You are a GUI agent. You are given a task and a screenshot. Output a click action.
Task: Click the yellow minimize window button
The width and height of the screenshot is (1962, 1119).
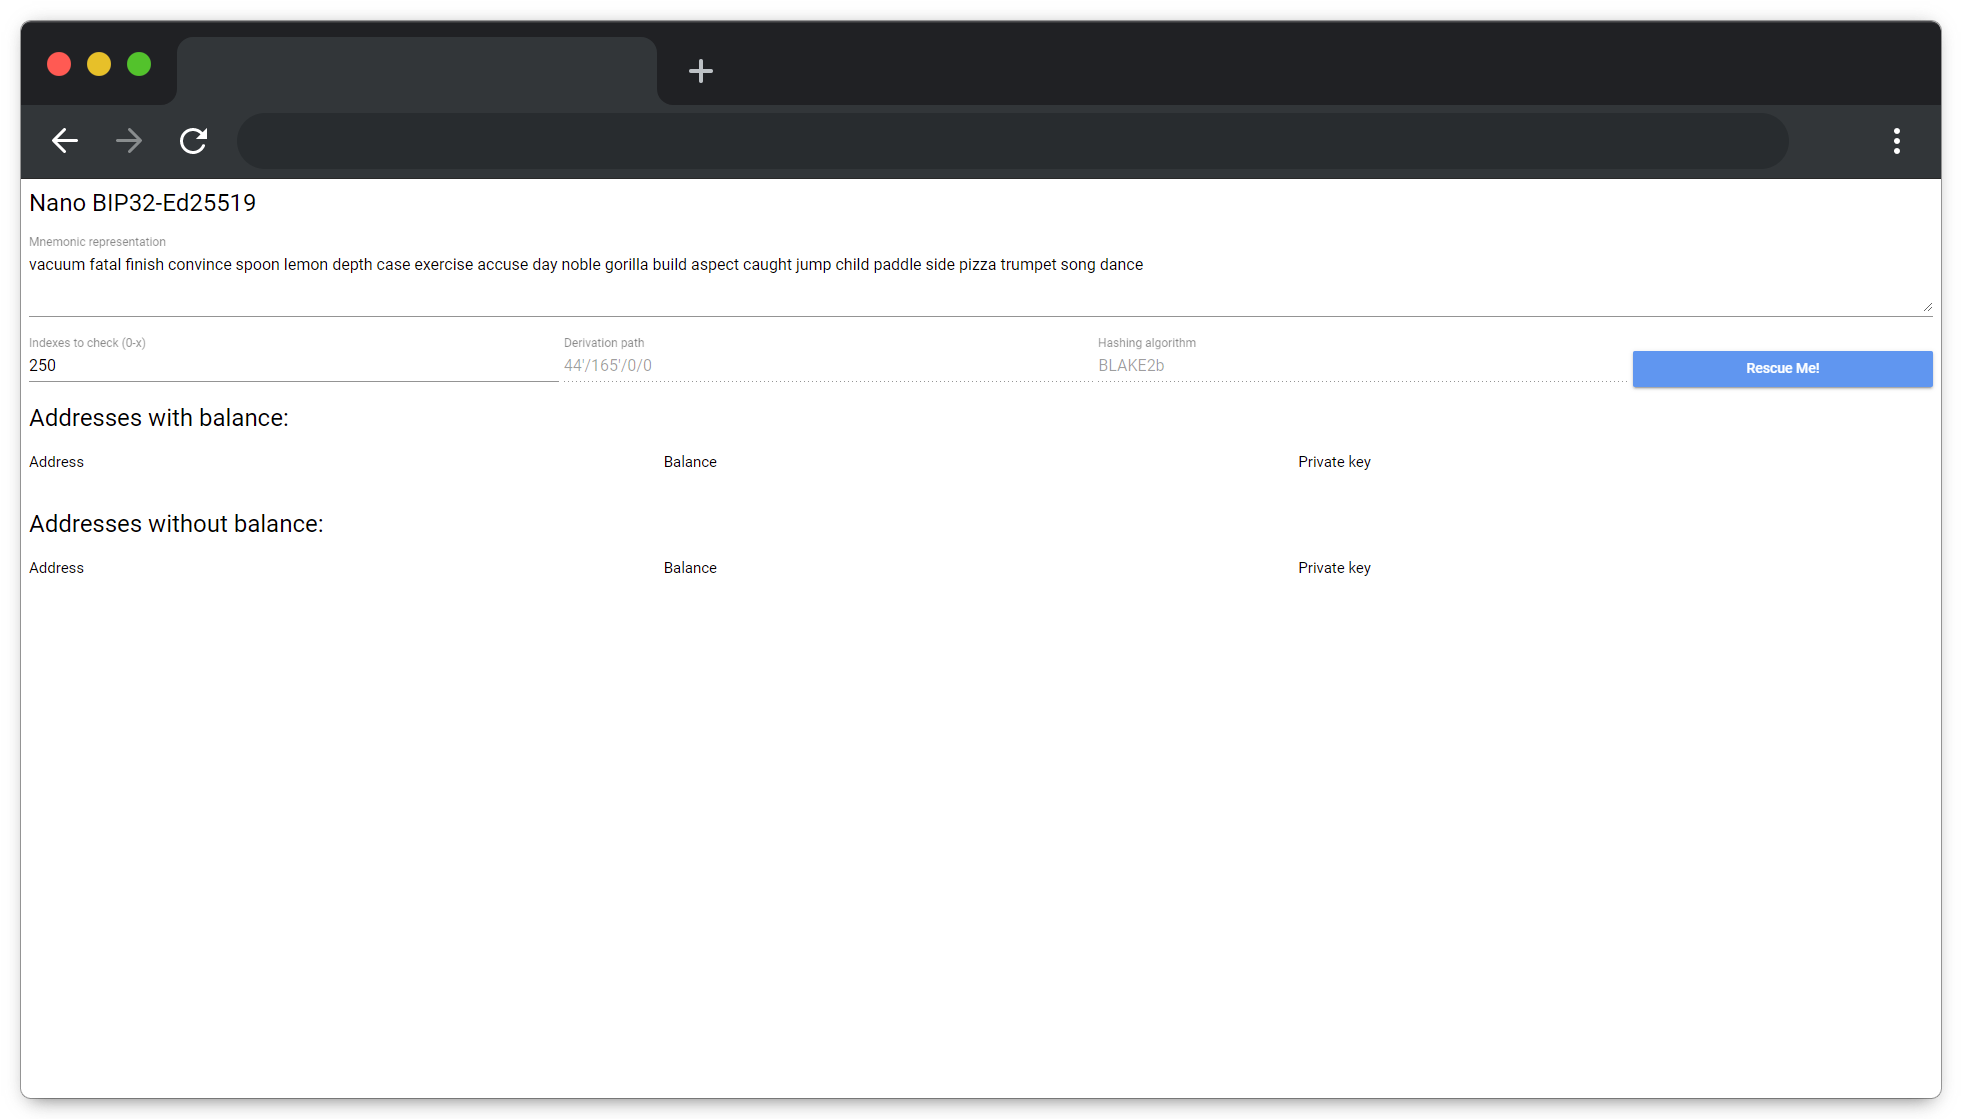99,64
